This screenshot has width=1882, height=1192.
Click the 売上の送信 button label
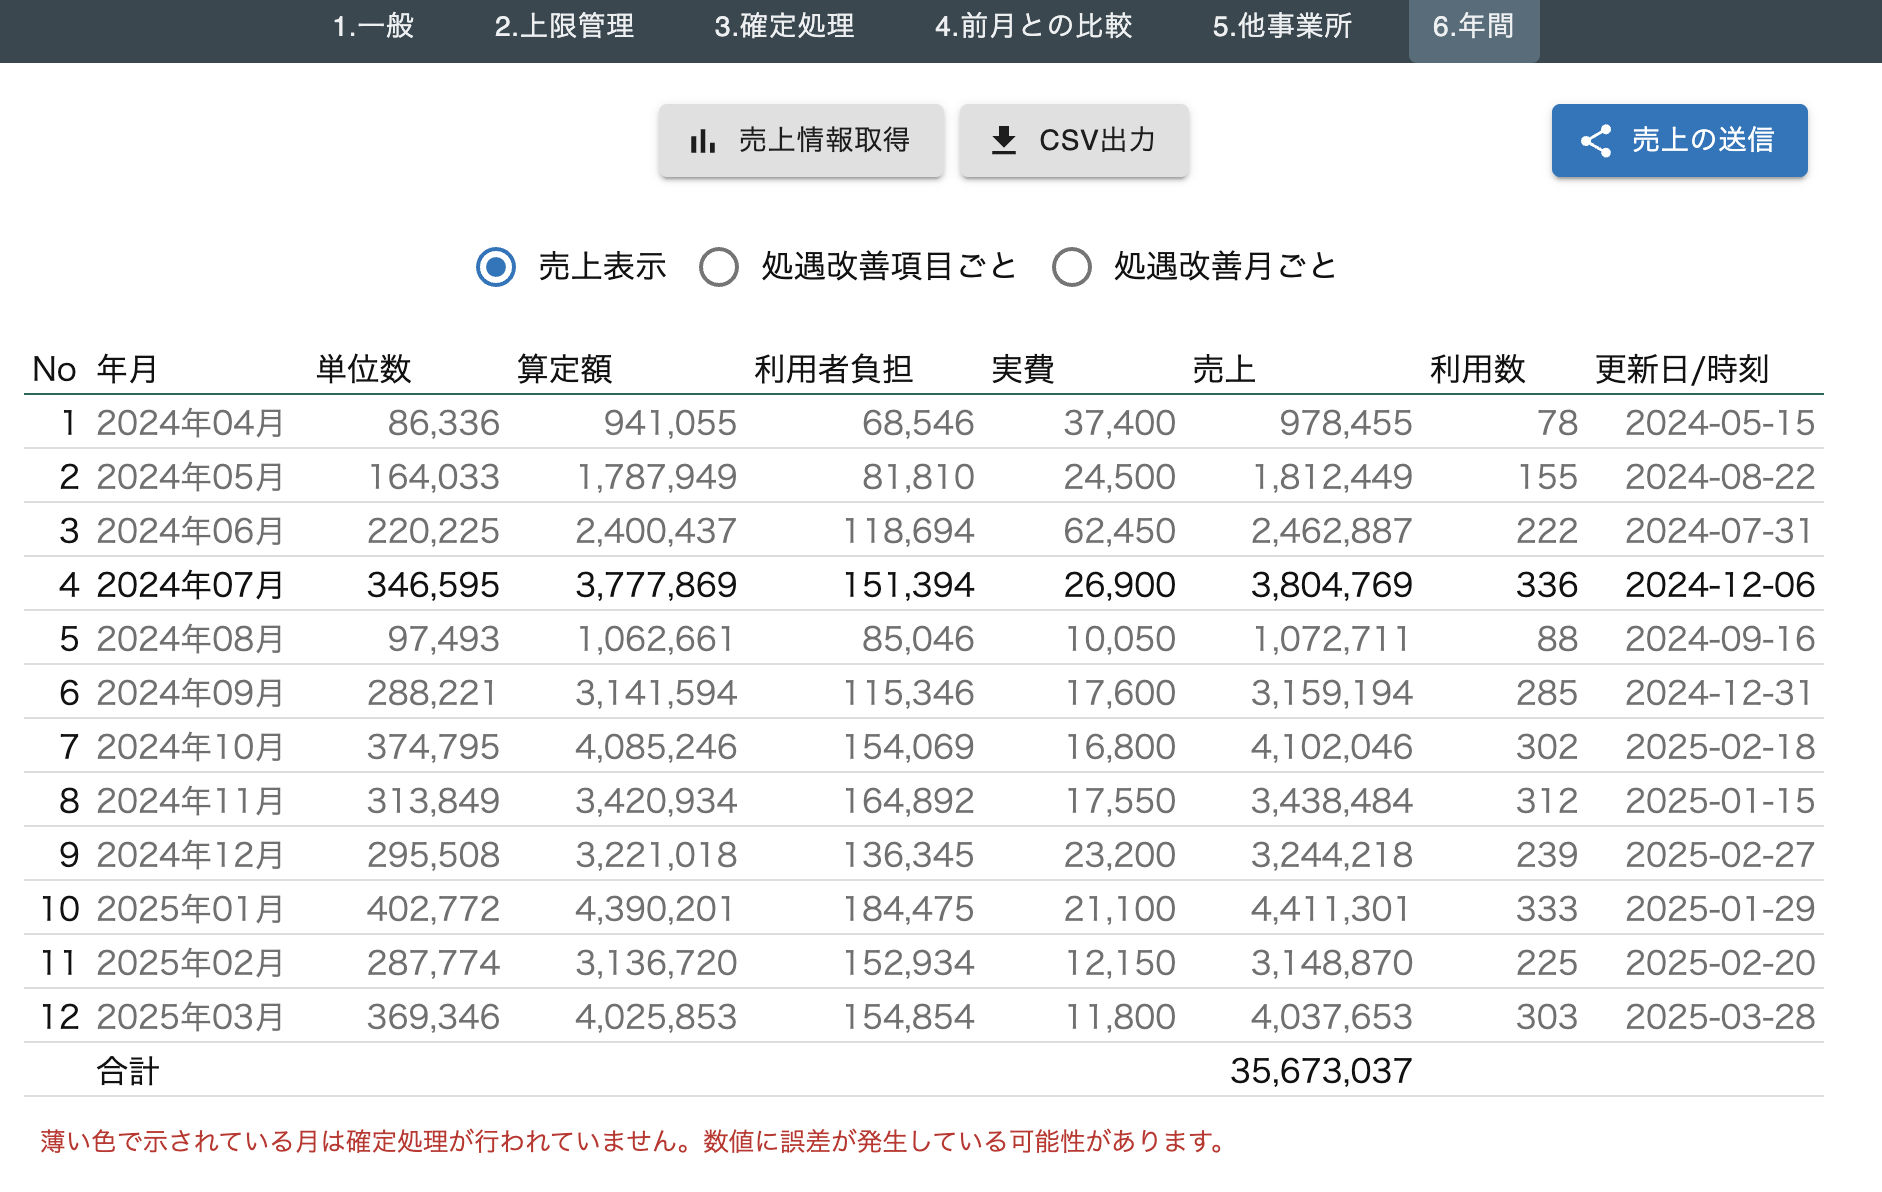click(x=1703, y=141)
